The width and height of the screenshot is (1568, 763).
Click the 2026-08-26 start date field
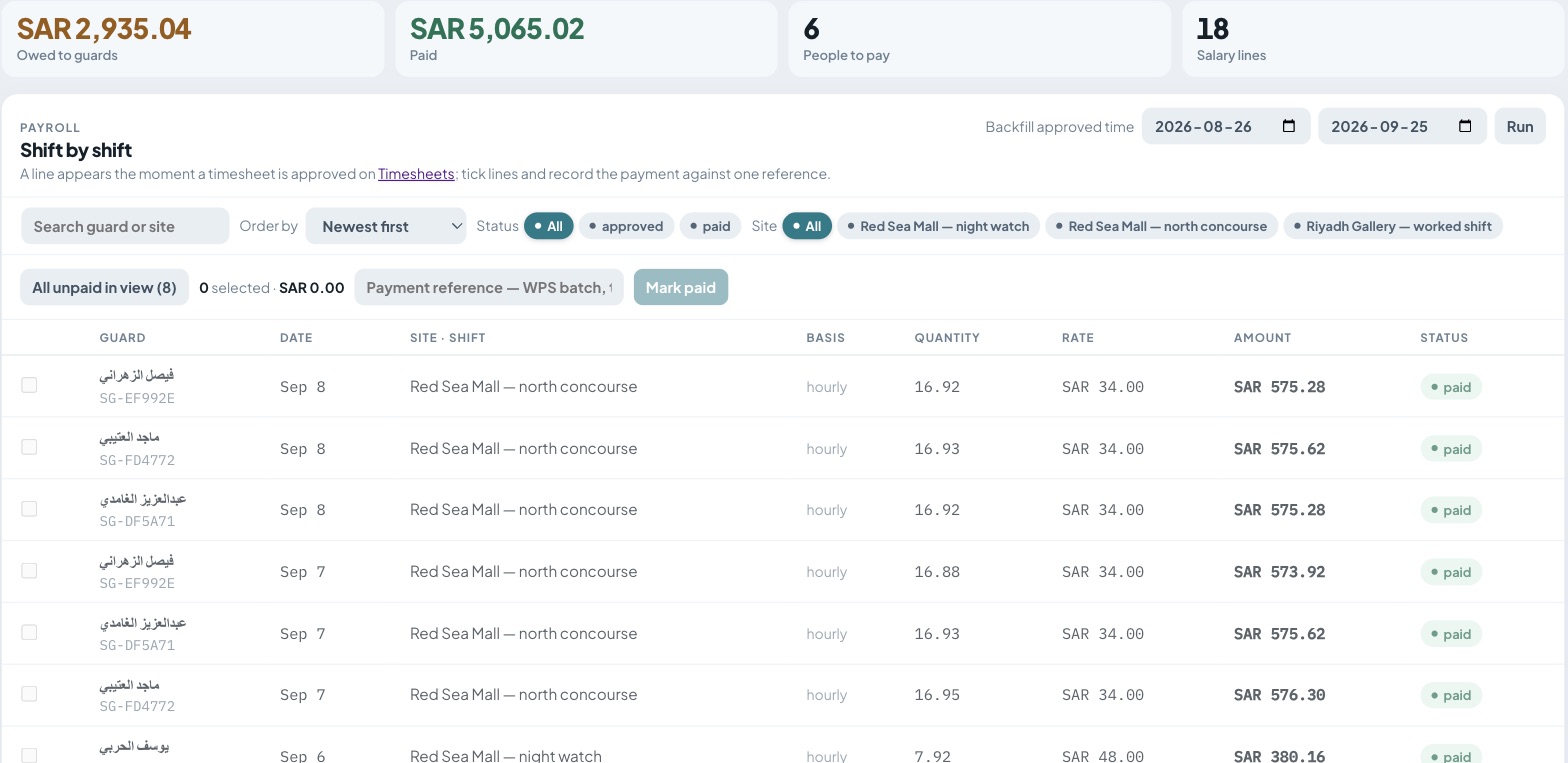(x=1226, y=126)
